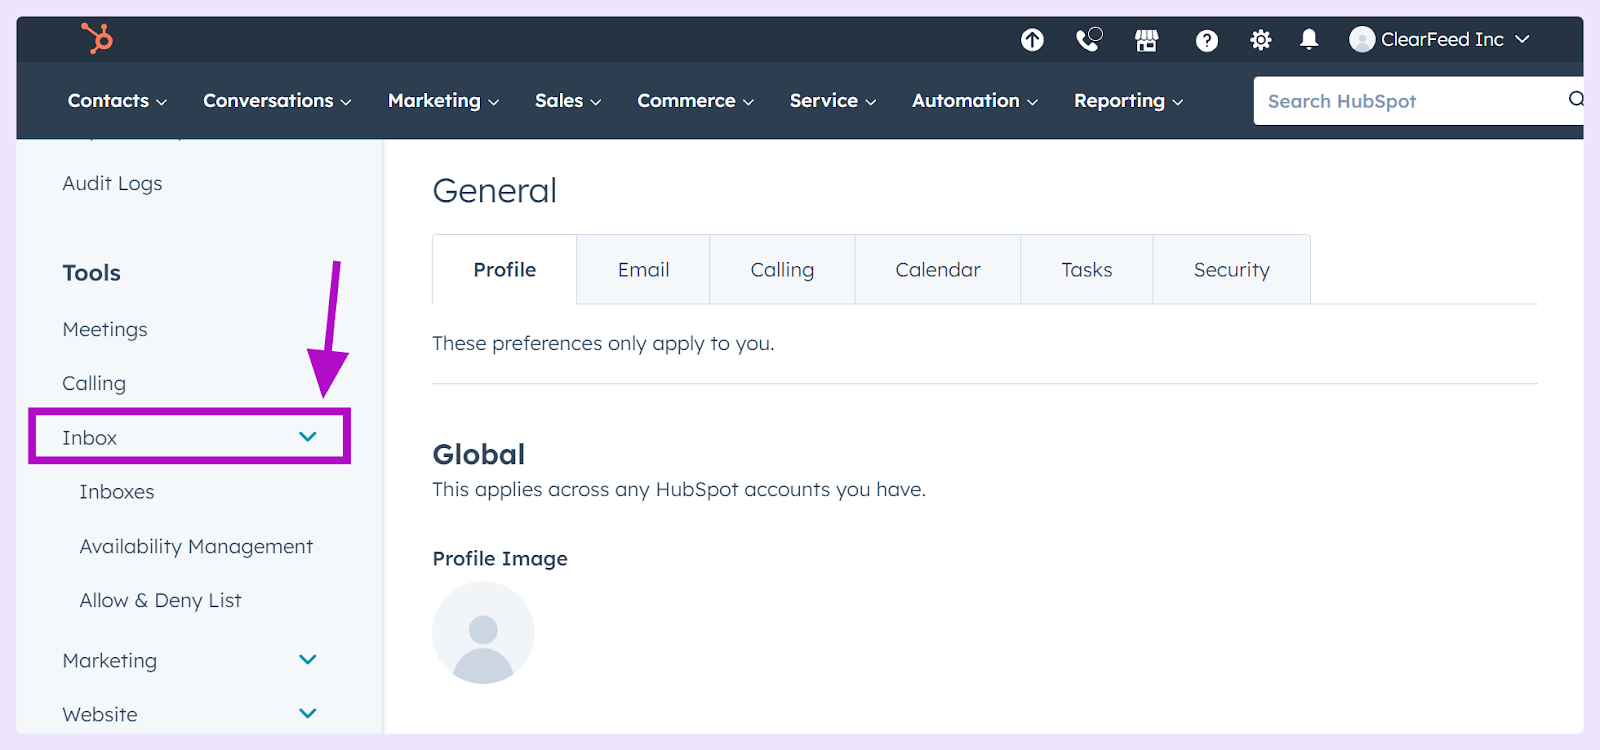Screen dimensions: 1600x750
Task: Switch to the Calling tab
Action: tap(782, 270)
